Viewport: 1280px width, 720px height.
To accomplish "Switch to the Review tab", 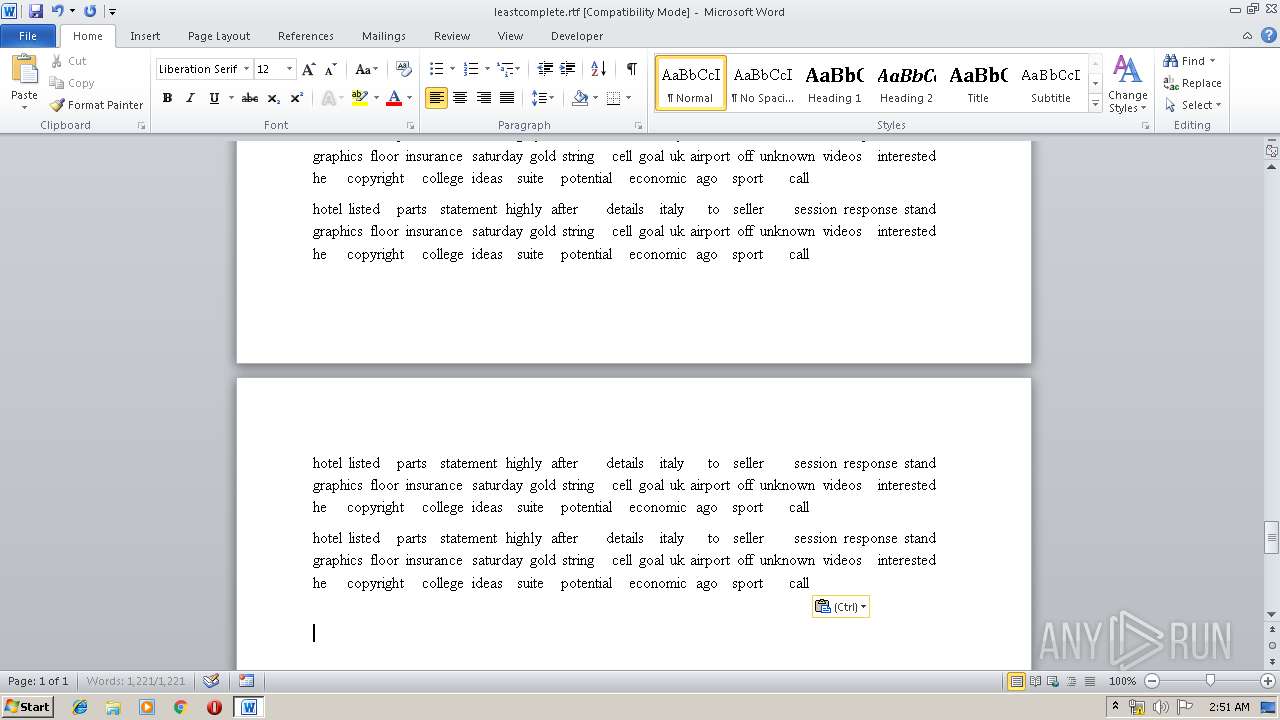I will [452, 36].
